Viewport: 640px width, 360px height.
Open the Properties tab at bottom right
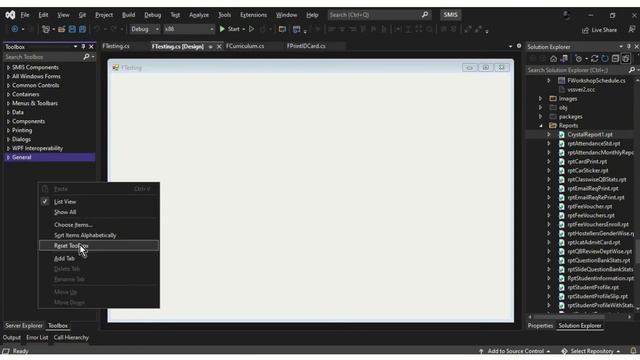[540, 326]
